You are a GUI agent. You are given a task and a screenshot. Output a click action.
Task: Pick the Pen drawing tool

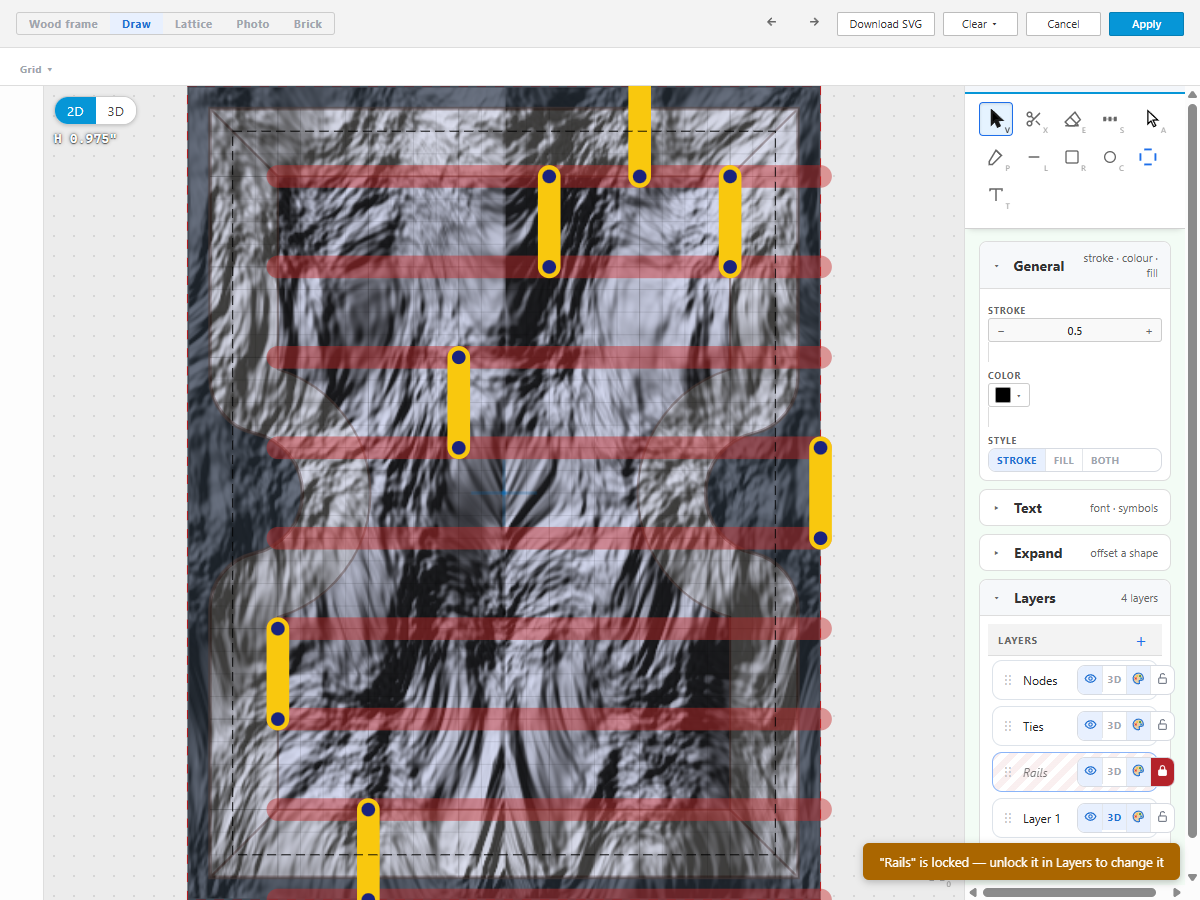pos(996,157)
